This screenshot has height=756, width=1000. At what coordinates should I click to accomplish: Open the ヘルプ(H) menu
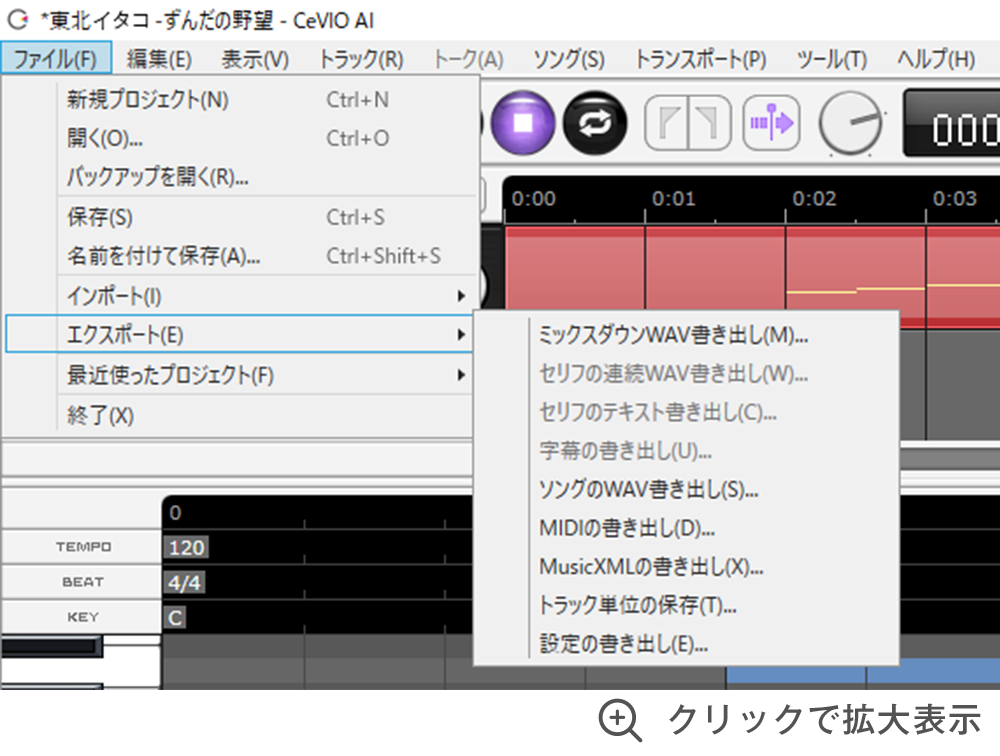[x=936, y=59]
